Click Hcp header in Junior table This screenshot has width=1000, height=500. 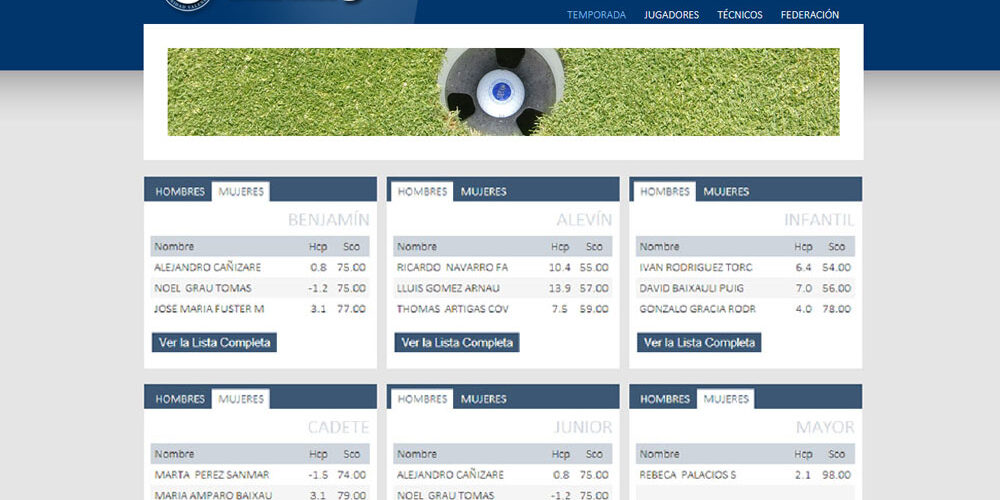pos(560,454)
